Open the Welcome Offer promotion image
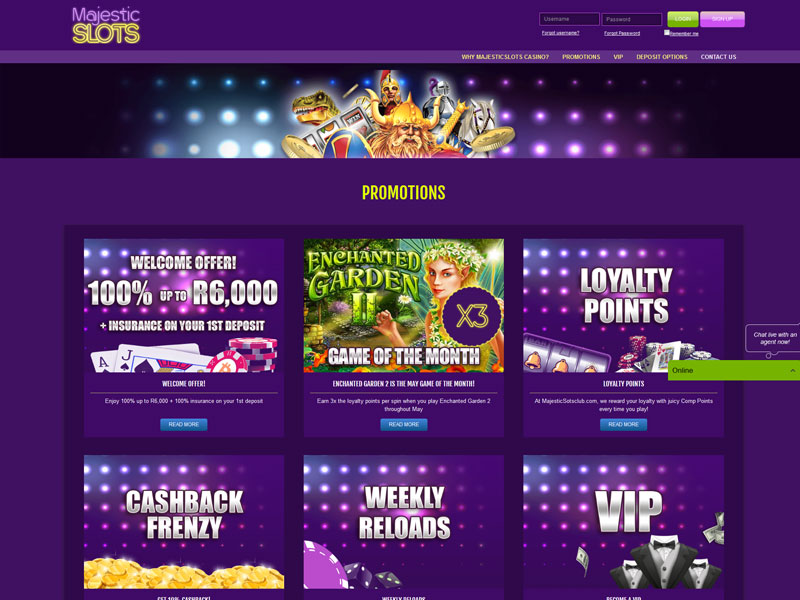800x600 pixels. pos(184,305)
